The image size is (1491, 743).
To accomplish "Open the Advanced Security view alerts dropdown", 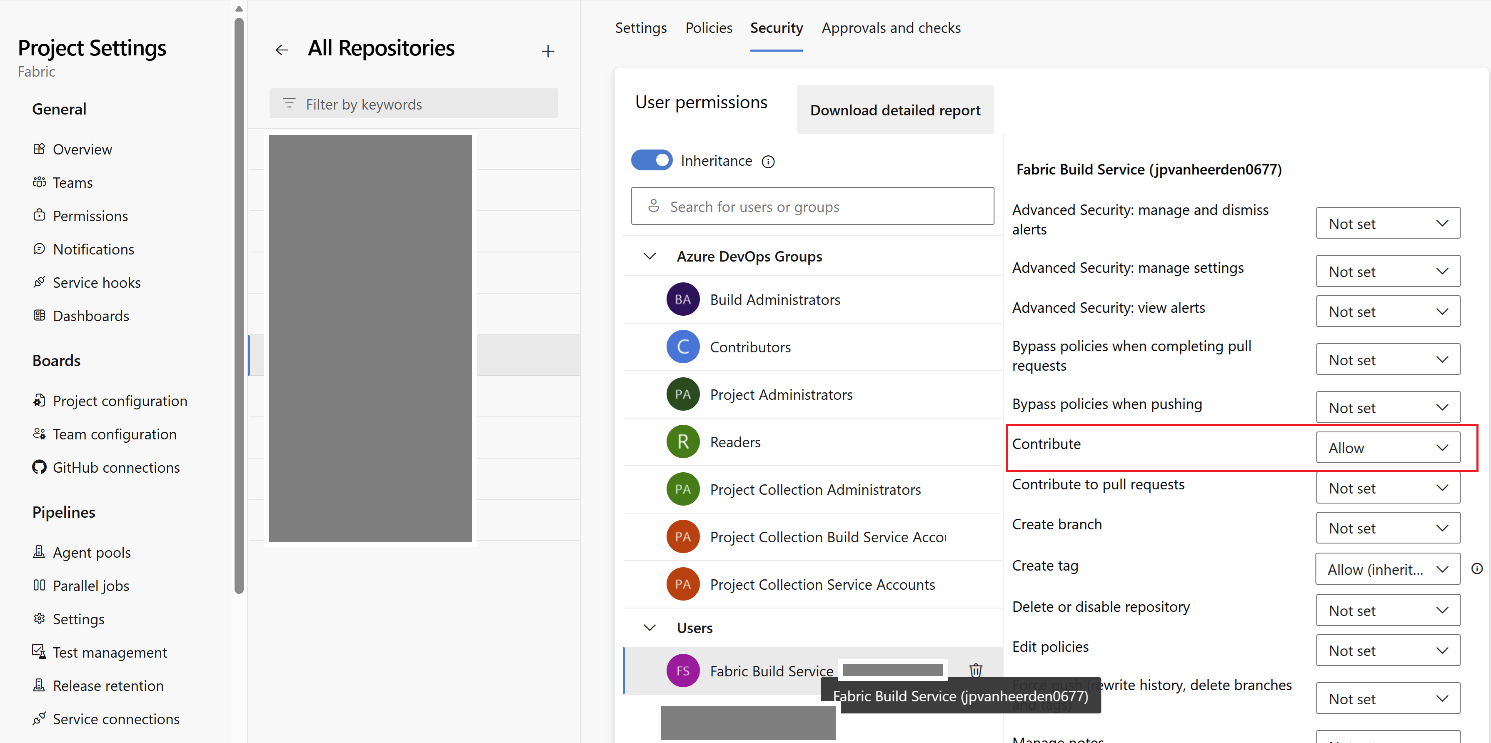I will pos(1388,312).
